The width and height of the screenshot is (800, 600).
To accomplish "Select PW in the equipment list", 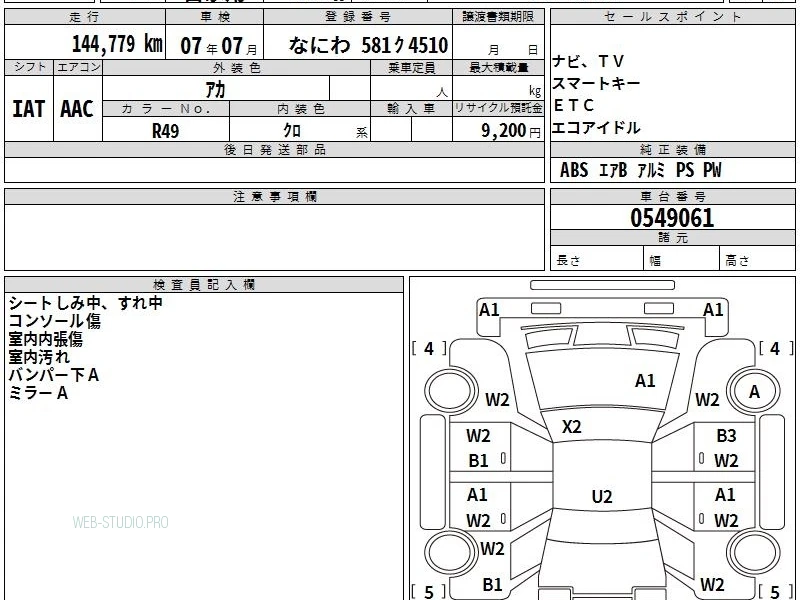I will point(712,170).
